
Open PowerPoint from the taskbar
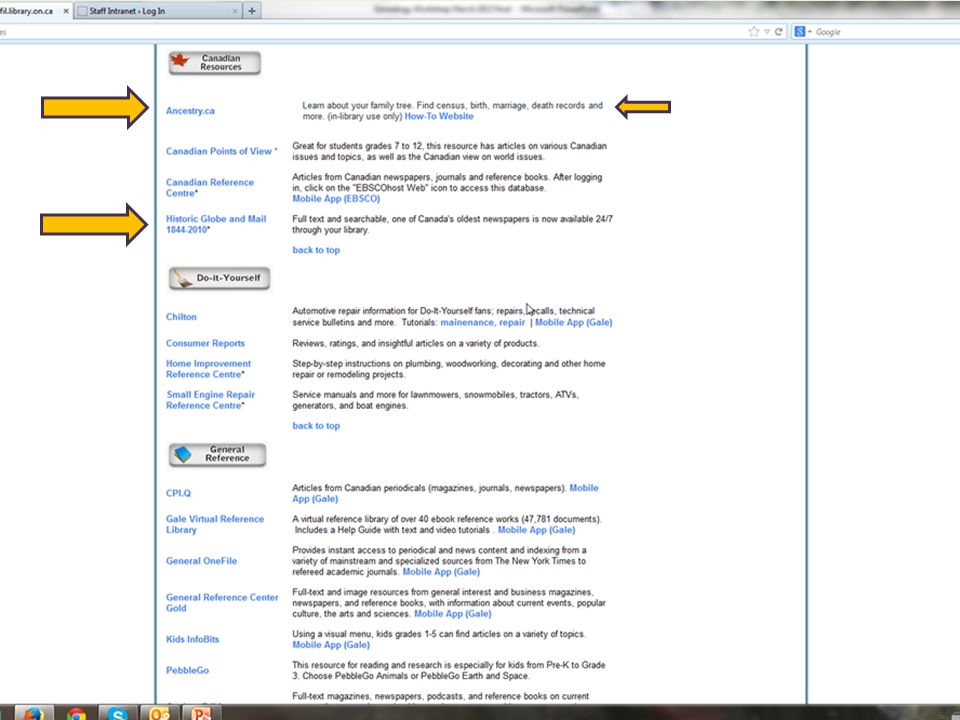201,714
